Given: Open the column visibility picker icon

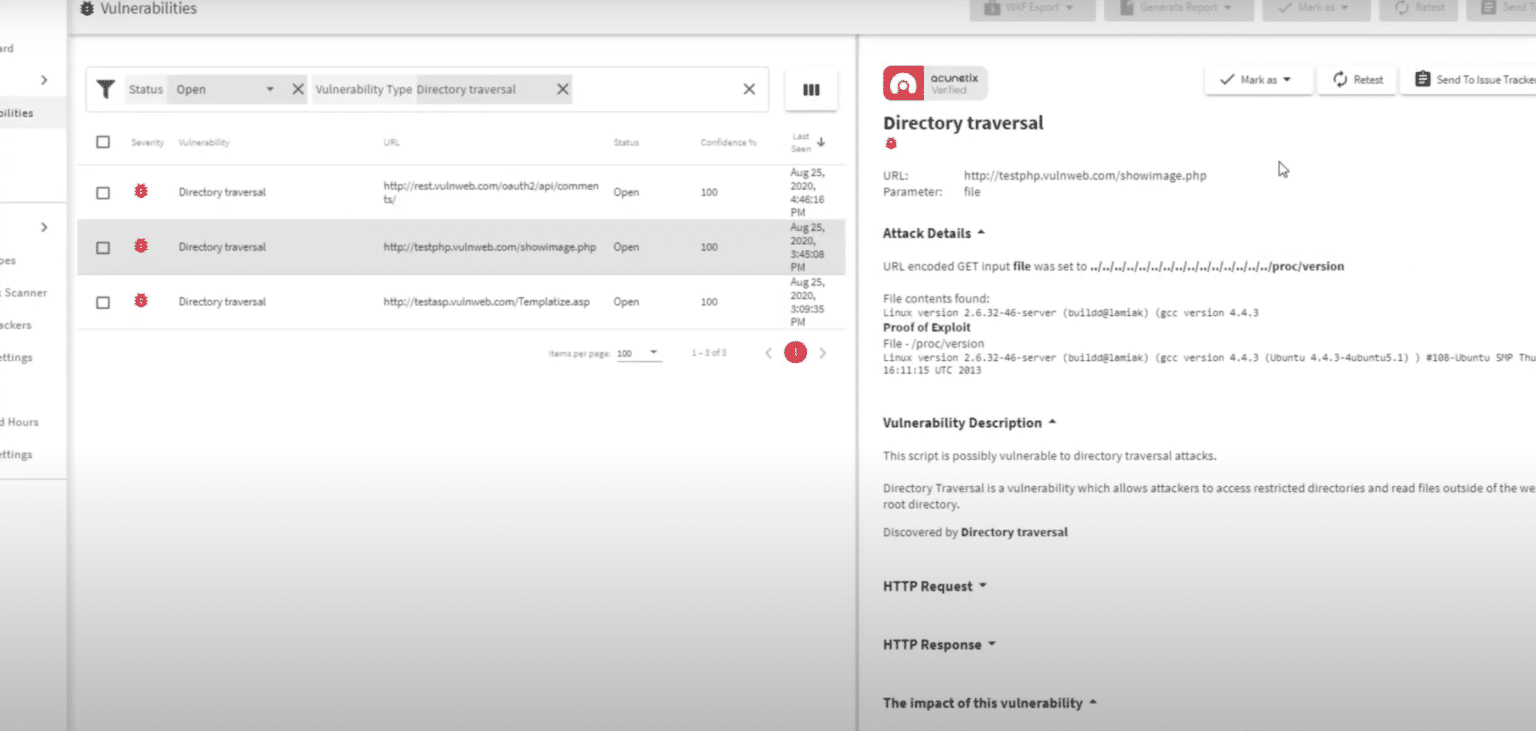Looking at the screenshot, I should [810, 89].
